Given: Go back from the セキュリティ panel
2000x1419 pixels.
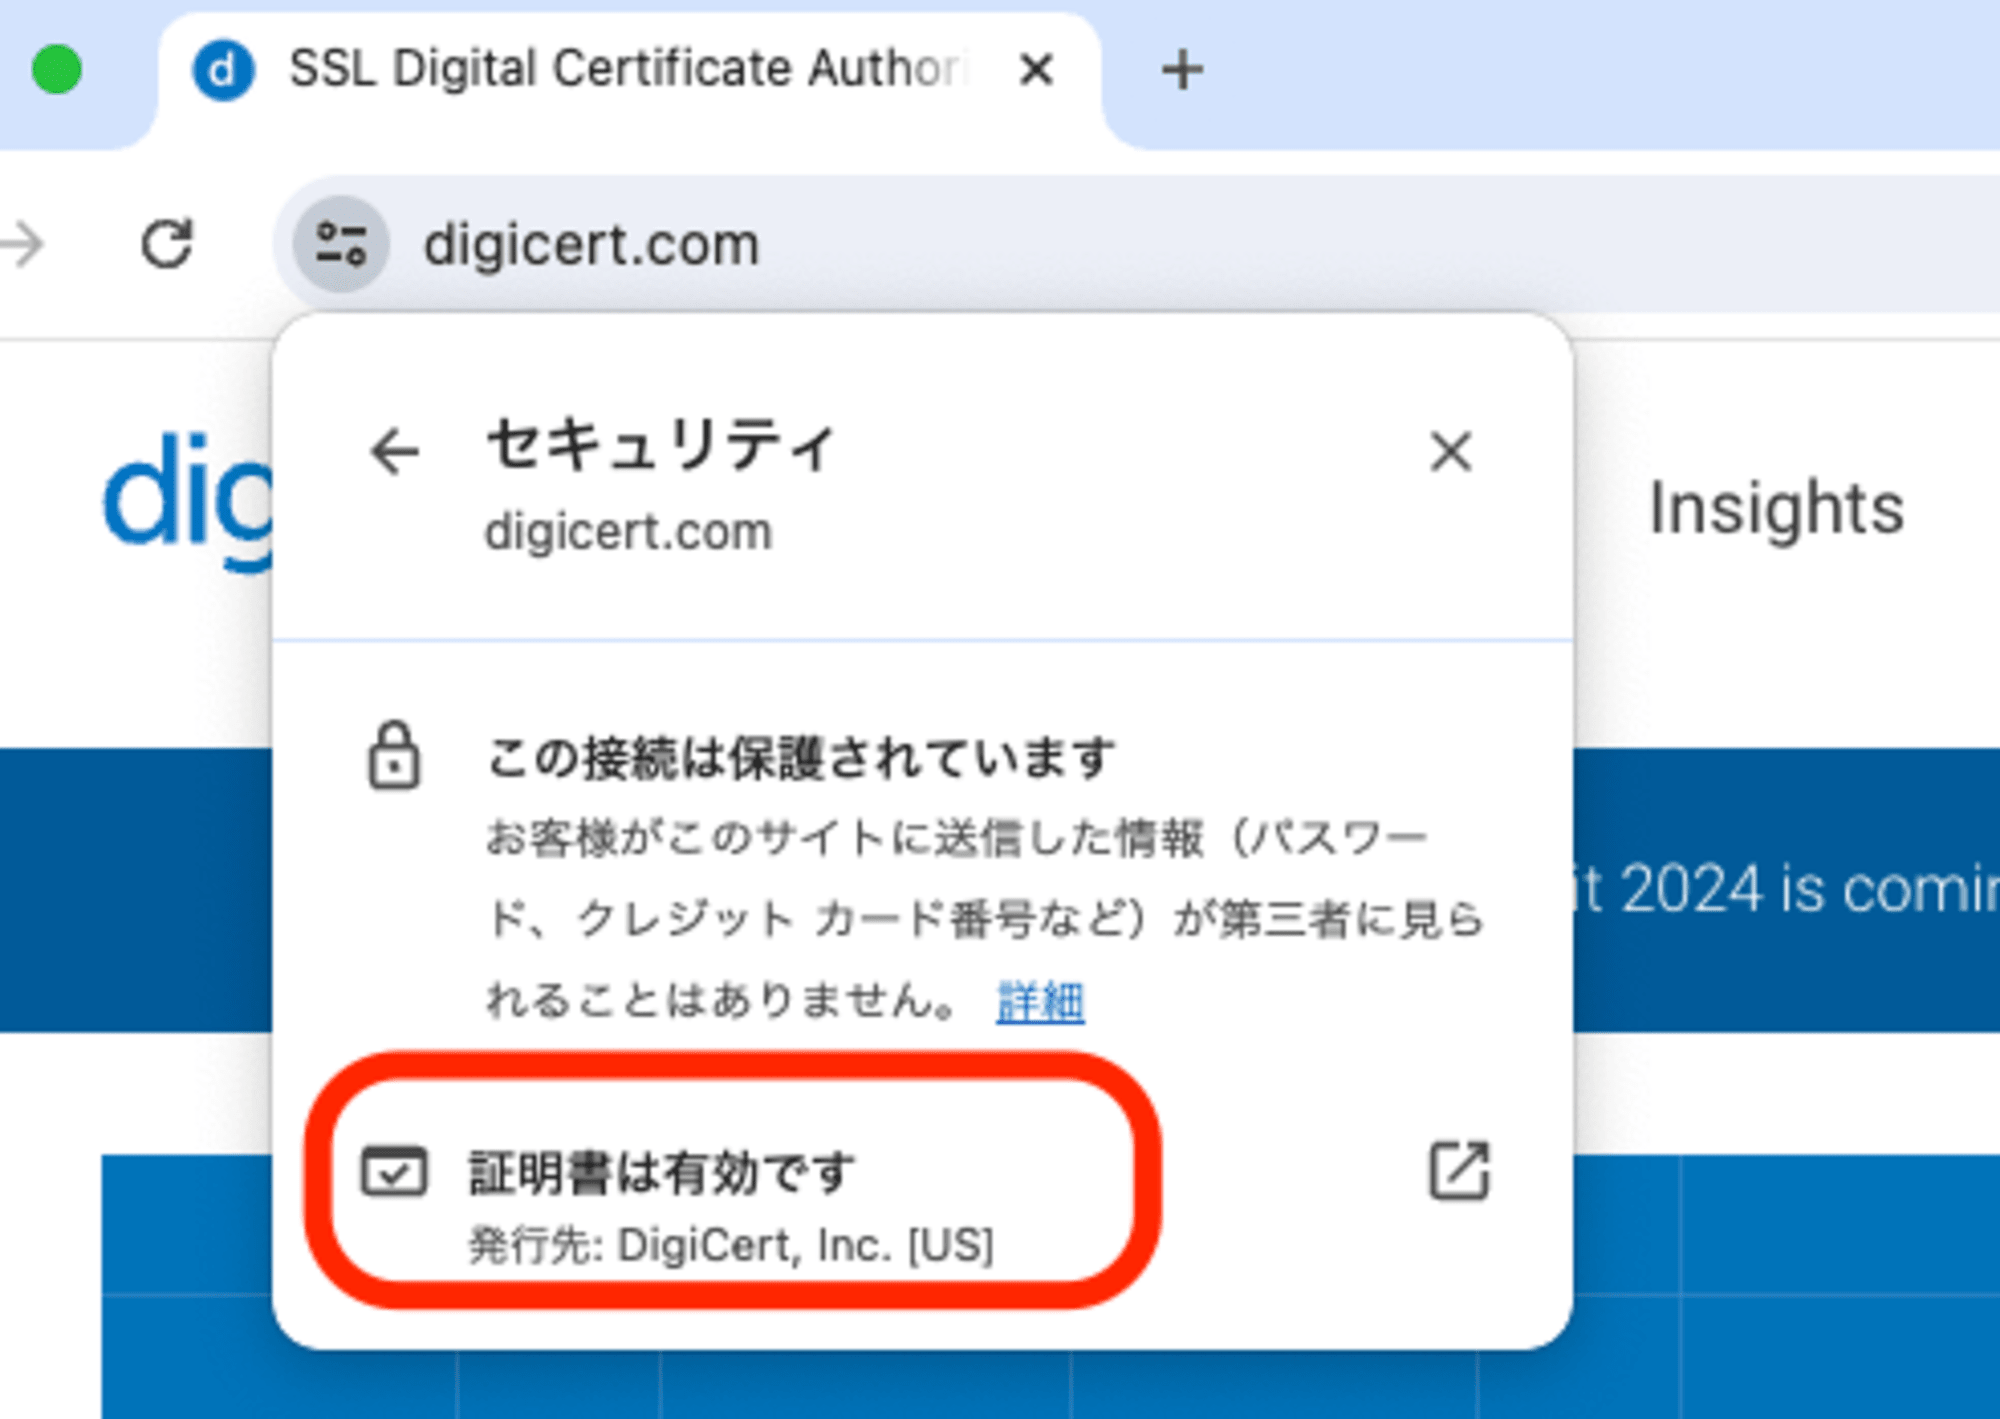Looking at the screenshot, I should click(x=395, y=452).
